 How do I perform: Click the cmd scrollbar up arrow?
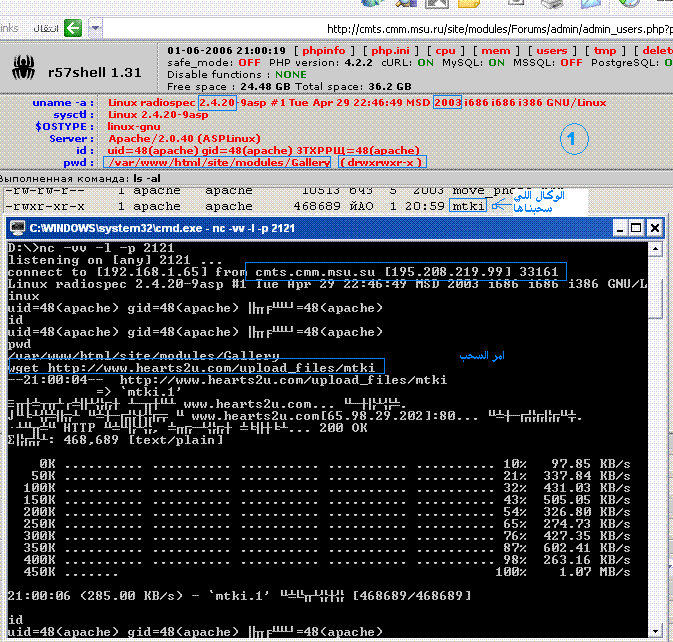coord(655,248)
